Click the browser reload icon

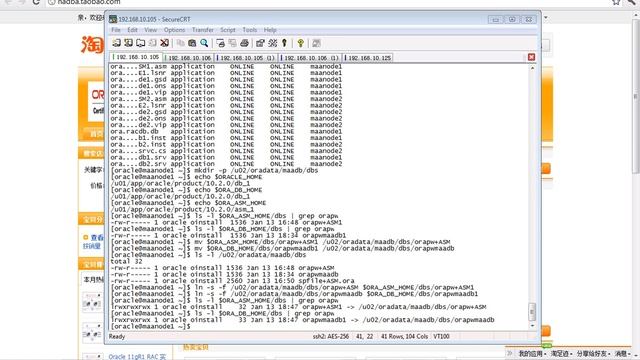(x=36, y=2)
